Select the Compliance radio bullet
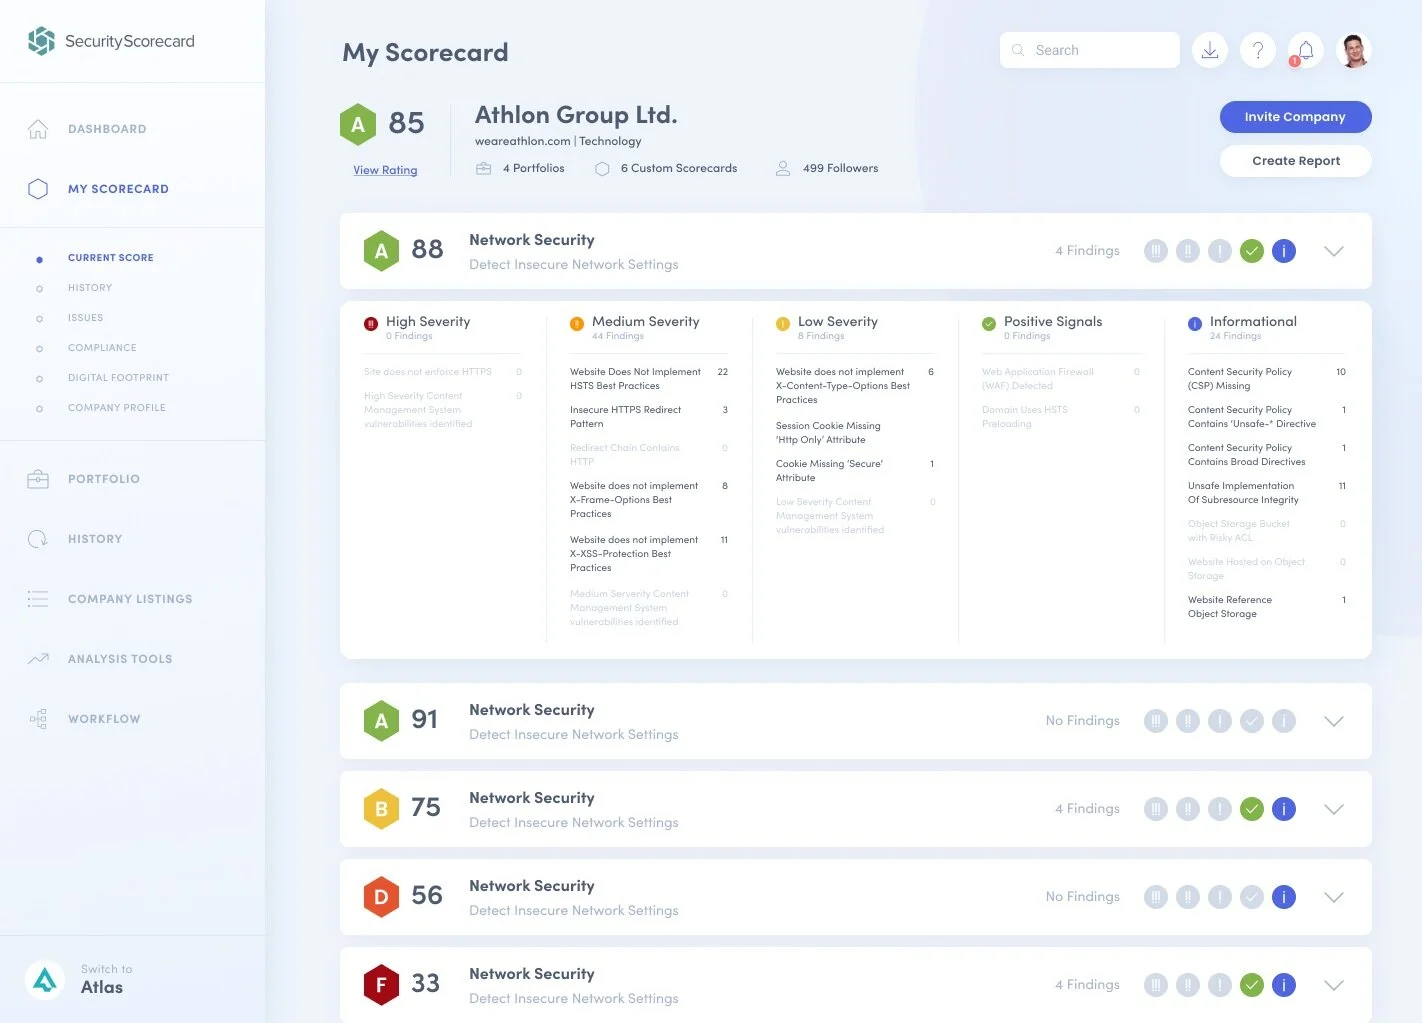This screenshot has height=1023, width=1422. tap(40, 349)
